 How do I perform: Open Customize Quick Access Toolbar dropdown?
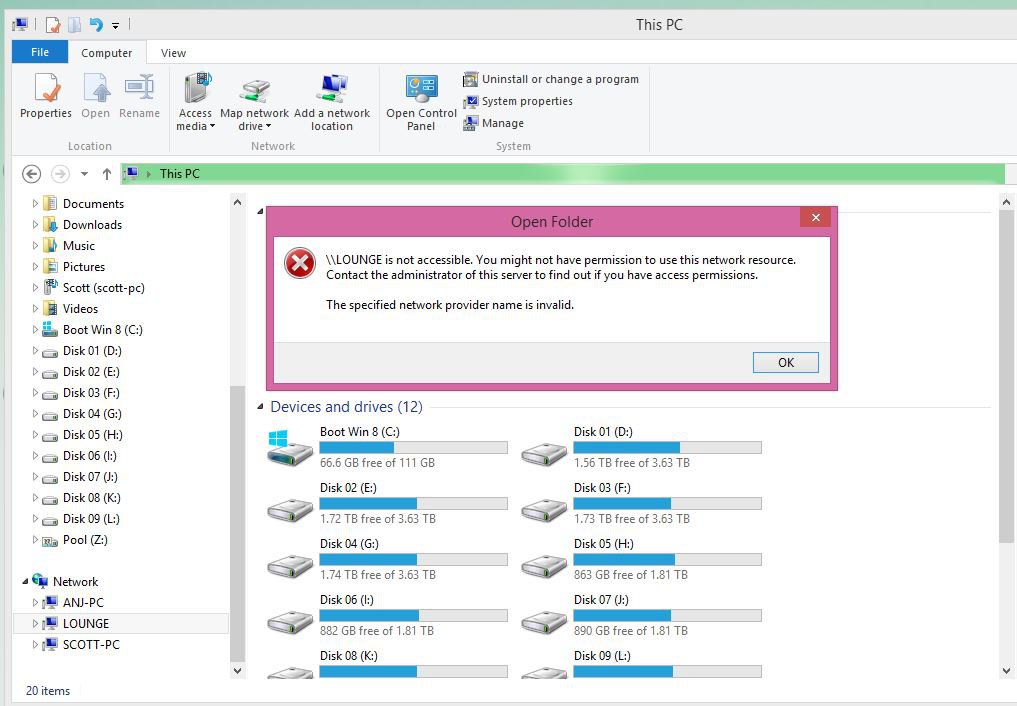click(x=115, y=26)
